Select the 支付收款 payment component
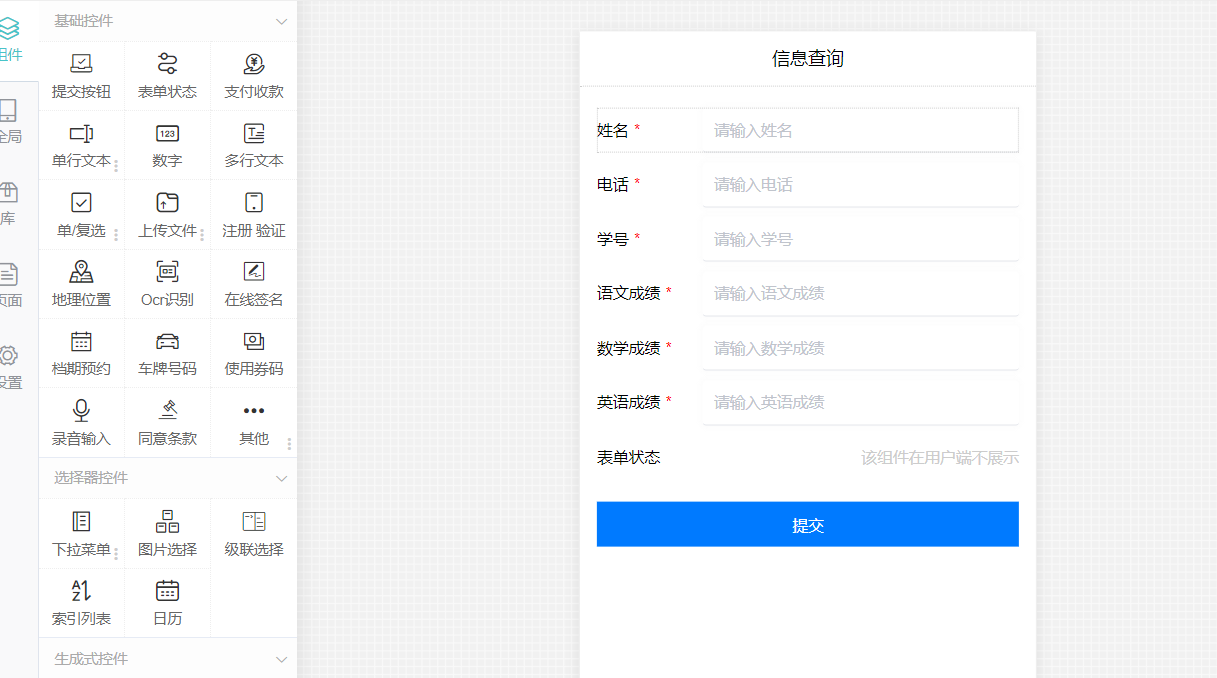This screenshot has width=1217, height=678. click(253, 75)
